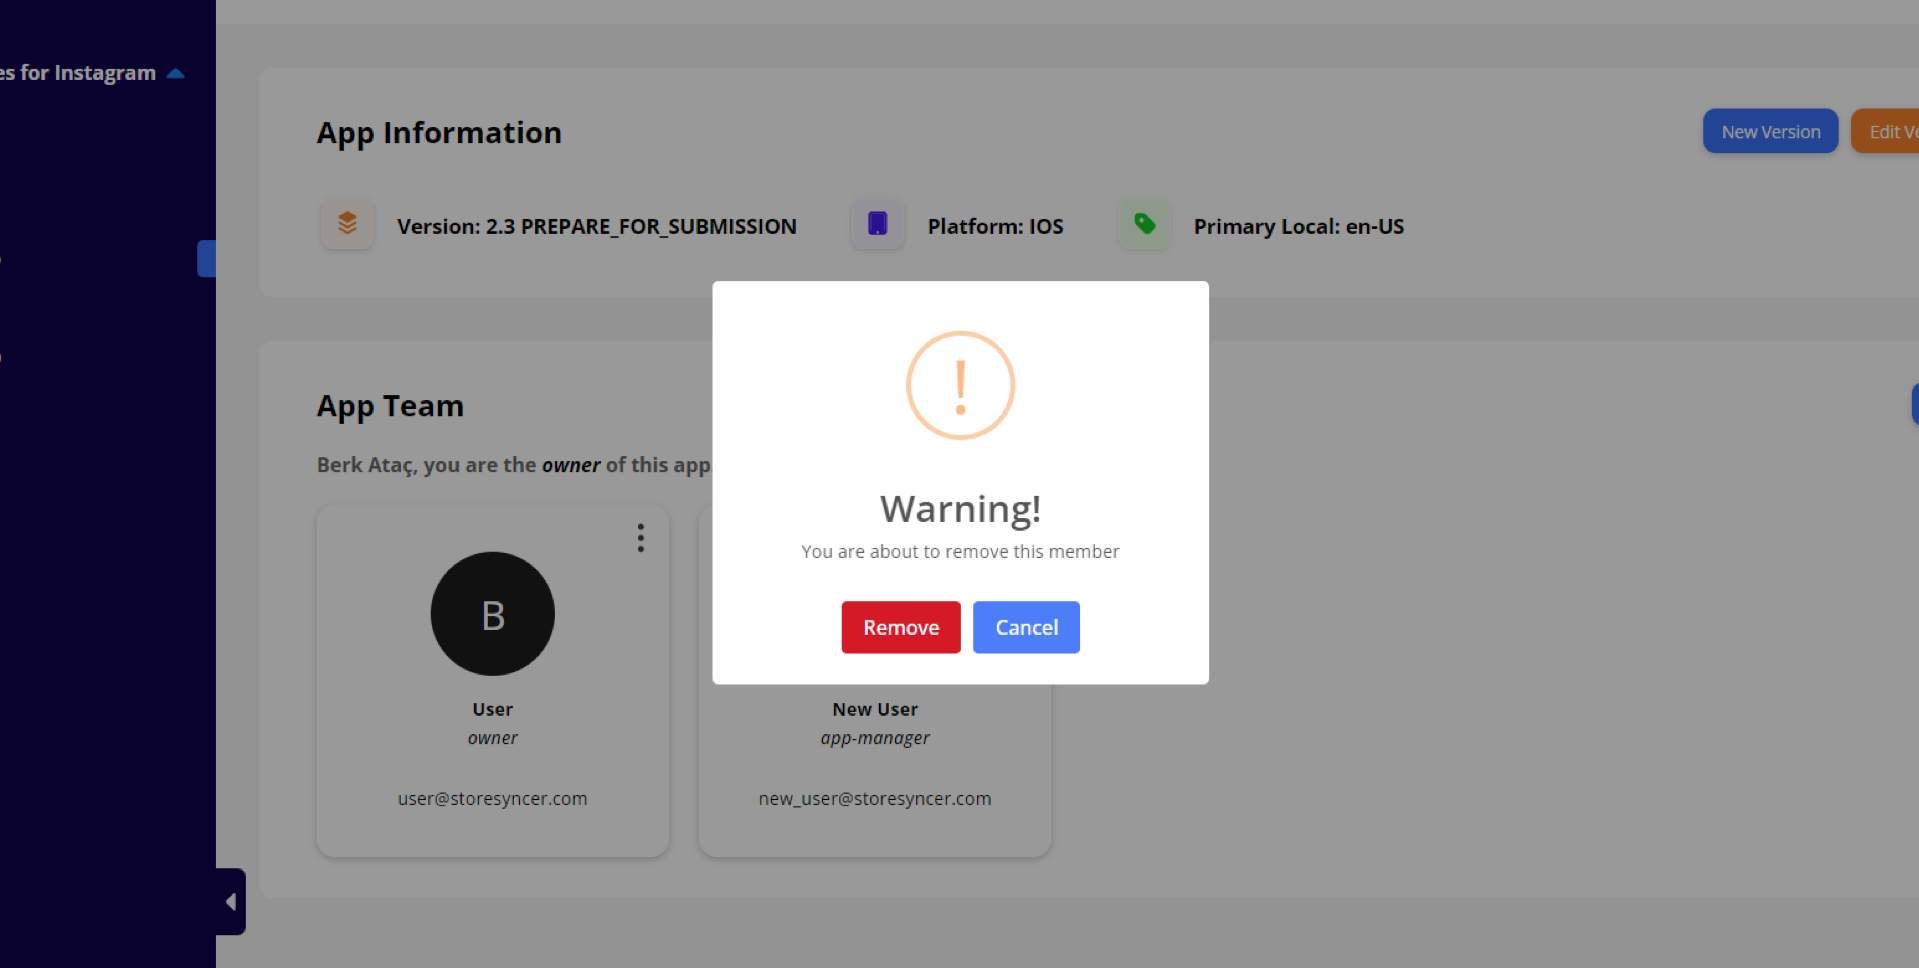Image resolution: width=1919 pixels, height=968 pixels.
Task: Click the owner role label under User
Action: [492, 738]
